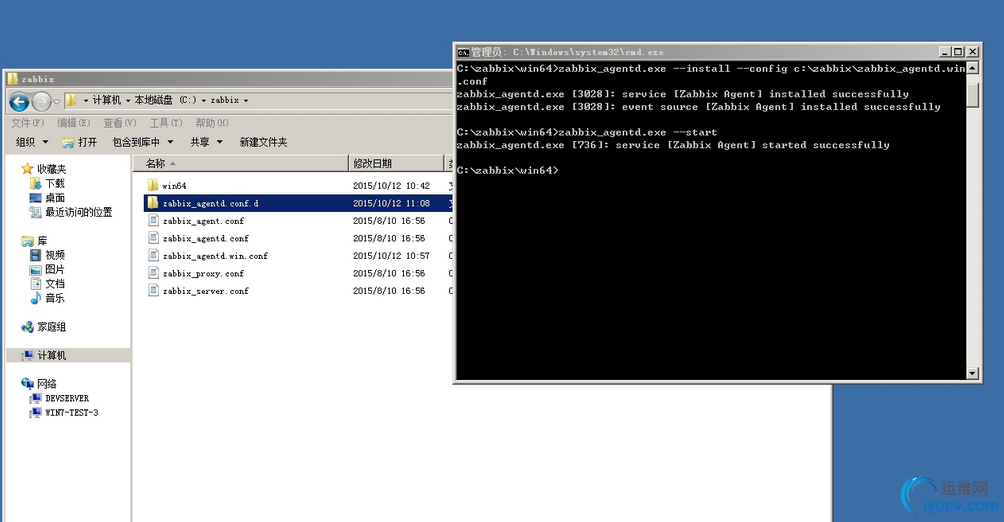
Task: Select the win64 folder icon
Action: [152, 185]
